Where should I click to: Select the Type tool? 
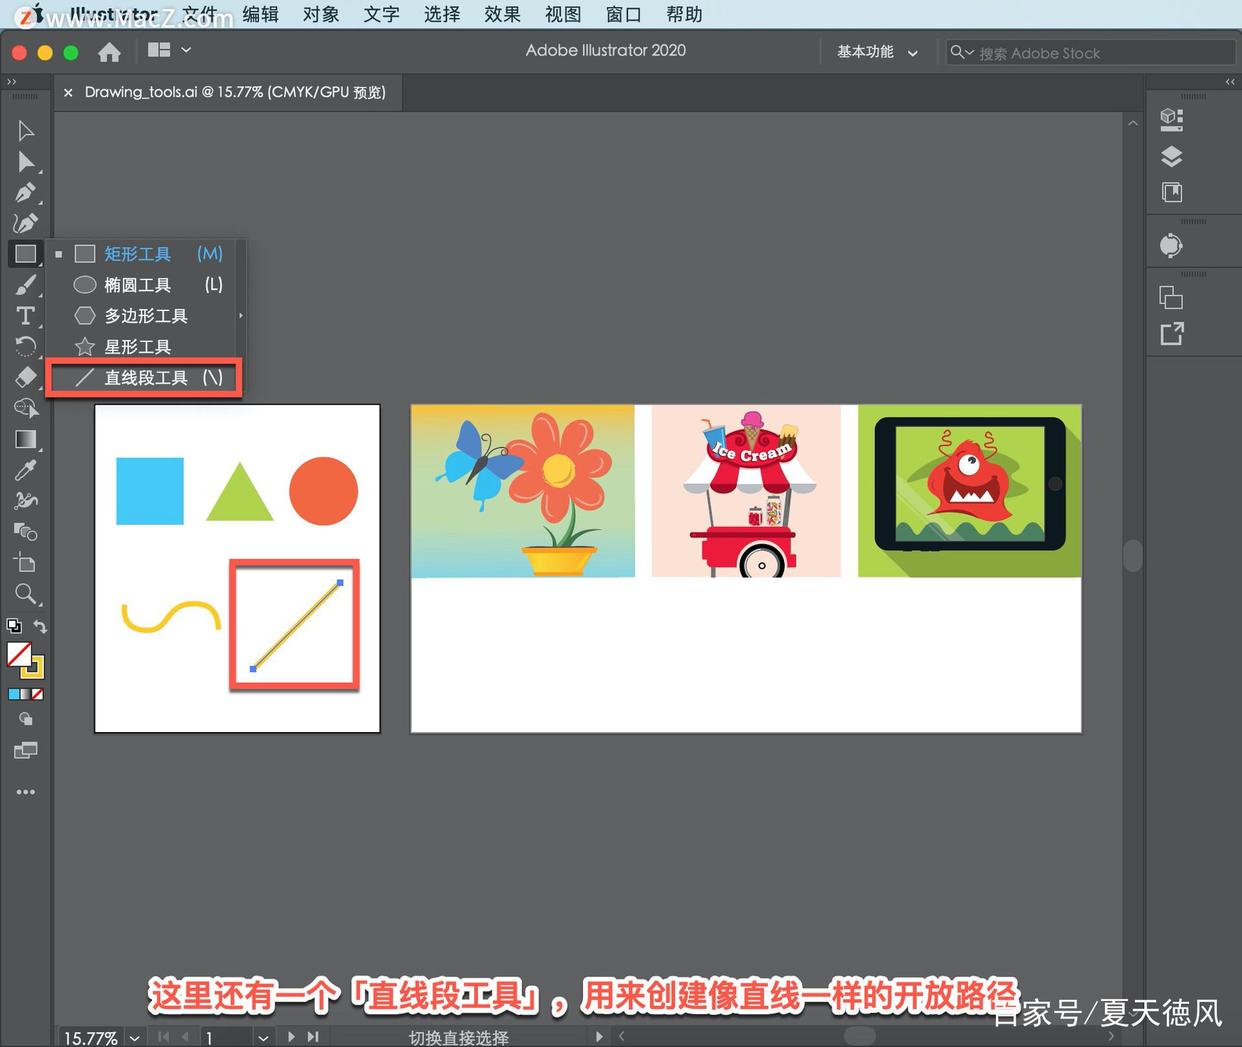coord(26,316)
